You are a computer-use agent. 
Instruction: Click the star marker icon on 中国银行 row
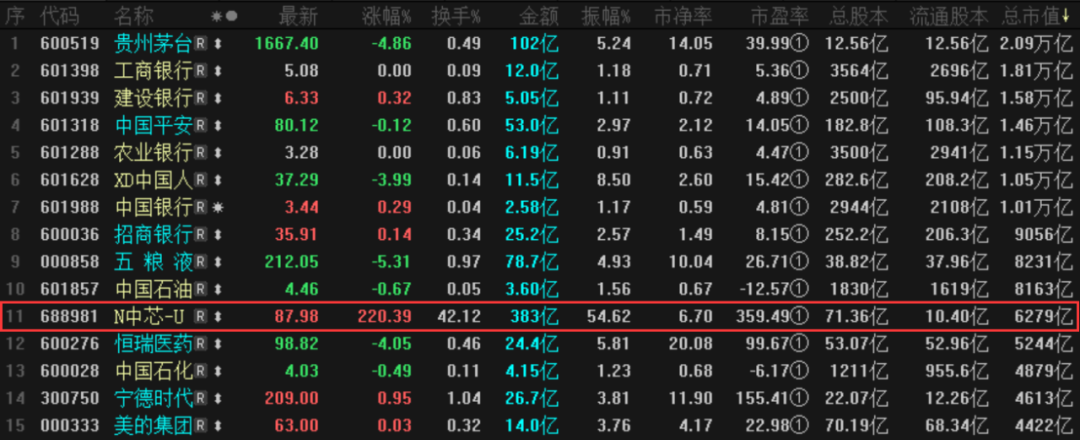click(x=217, y=207)
